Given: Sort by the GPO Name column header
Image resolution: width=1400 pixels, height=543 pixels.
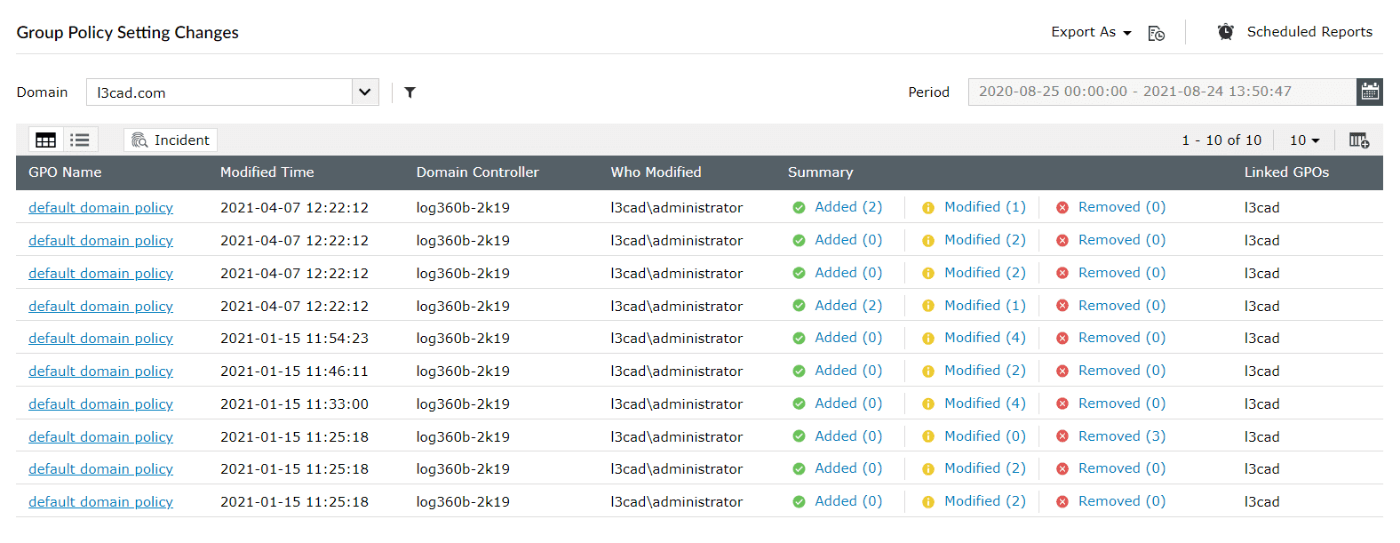Looking at the screenshot, I should [x=65, y=172].
